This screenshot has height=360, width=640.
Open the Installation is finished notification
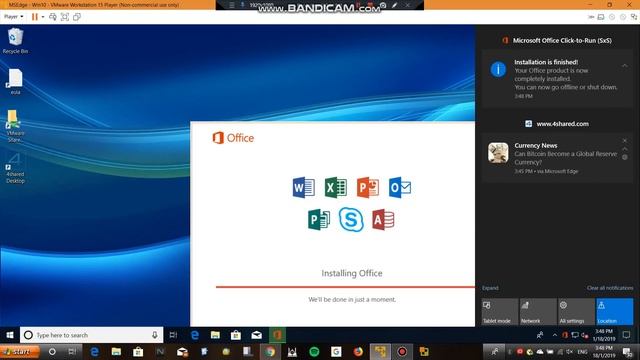point(557,79)
